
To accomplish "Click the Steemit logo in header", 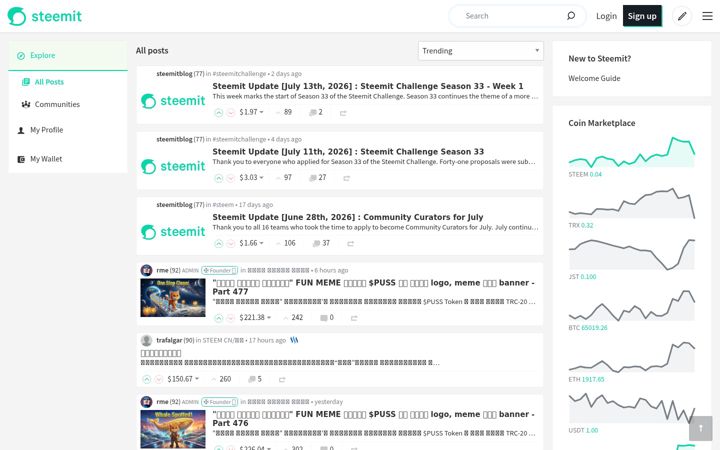I will 45,16.
